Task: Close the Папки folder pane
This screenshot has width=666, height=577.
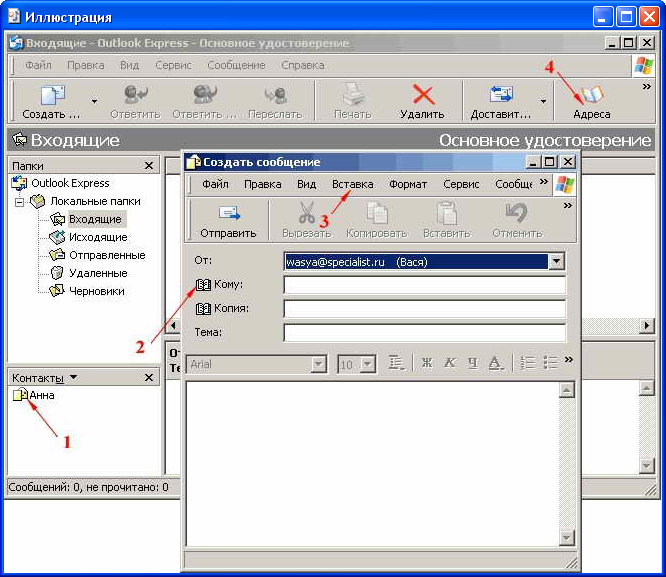Action: (x=149, y=165)
